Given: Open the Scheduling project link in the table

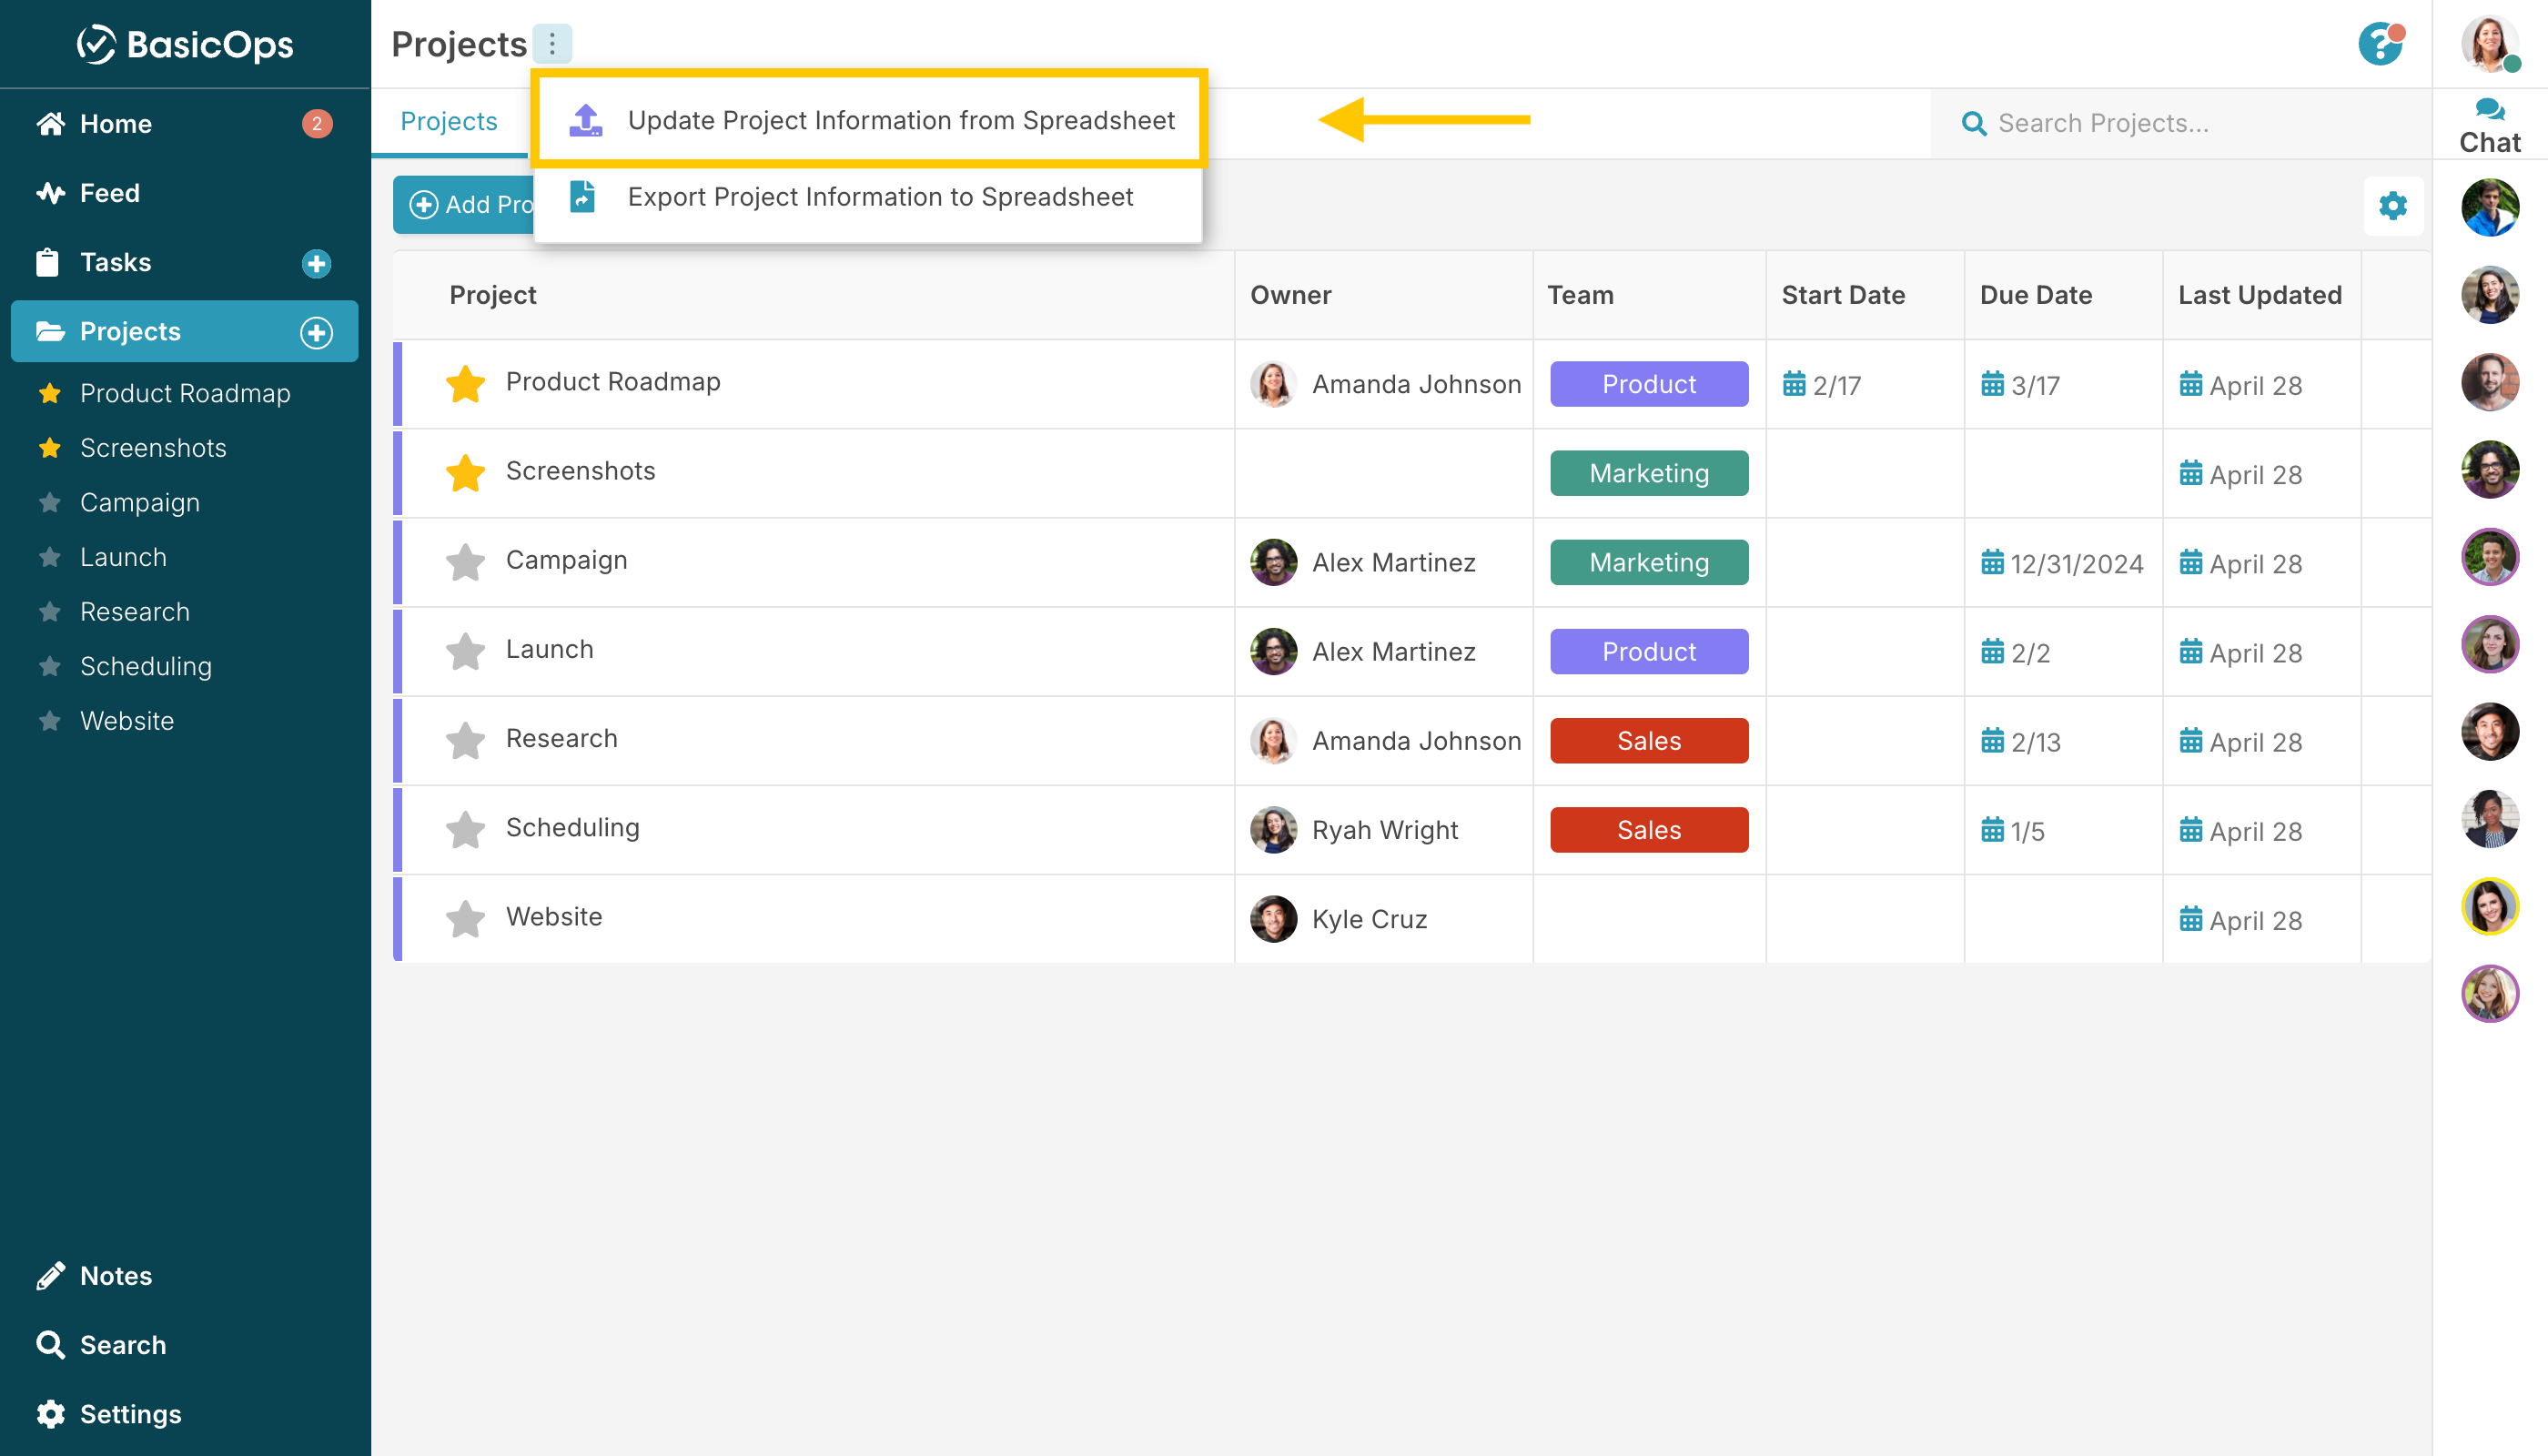Looking at the screenshot, I should tap(572, 827).
